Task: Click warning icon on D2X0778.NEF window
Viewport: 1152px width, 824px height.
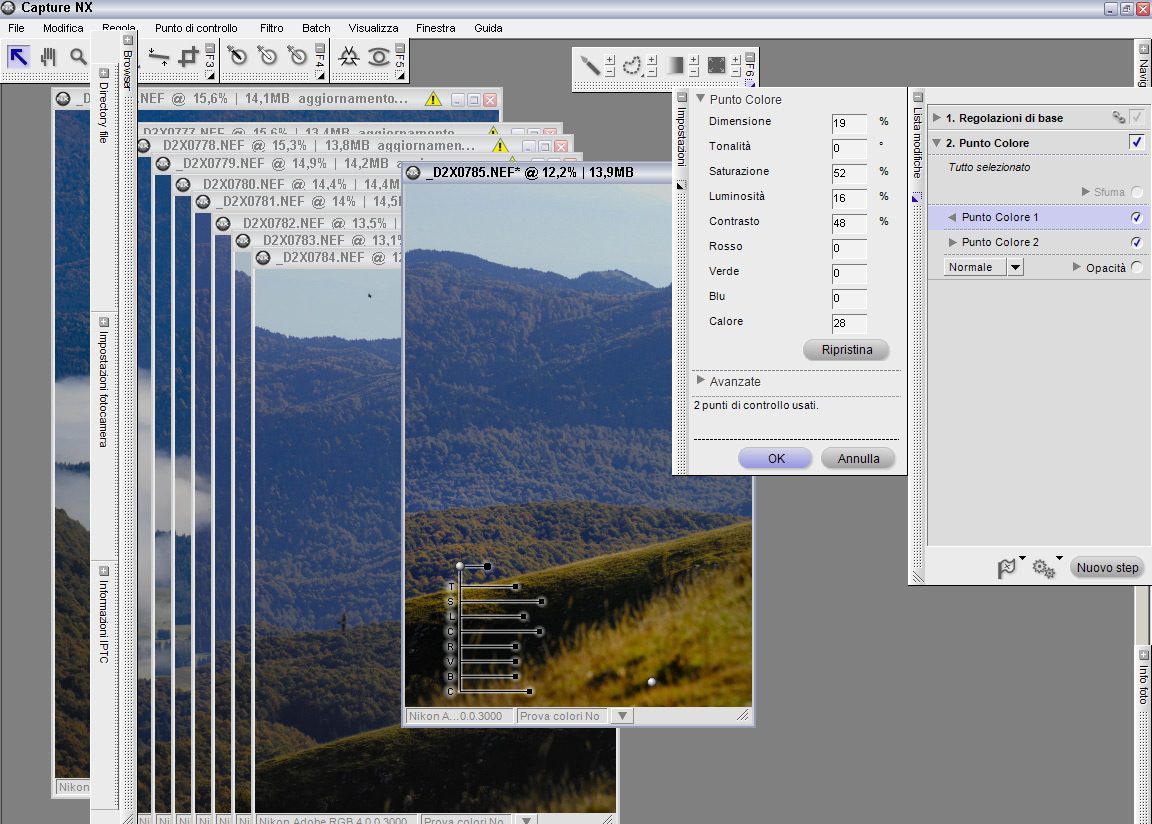Action: pyautogui.click(x=500, y=145)
